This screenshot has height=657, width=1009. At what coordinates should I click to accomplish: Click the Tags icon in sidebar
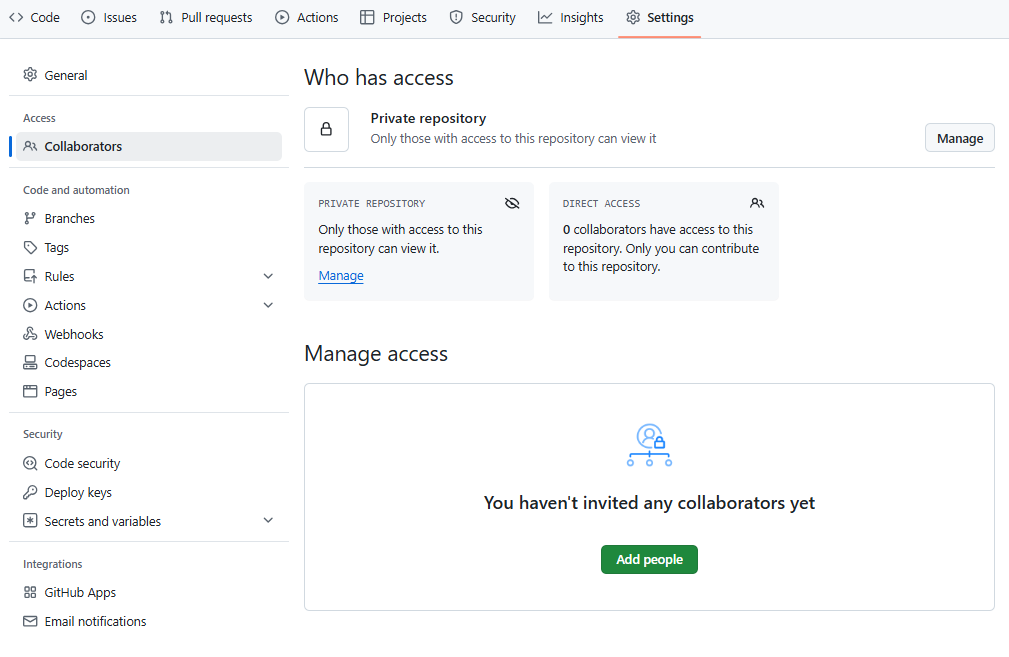[x=30, y=247]
